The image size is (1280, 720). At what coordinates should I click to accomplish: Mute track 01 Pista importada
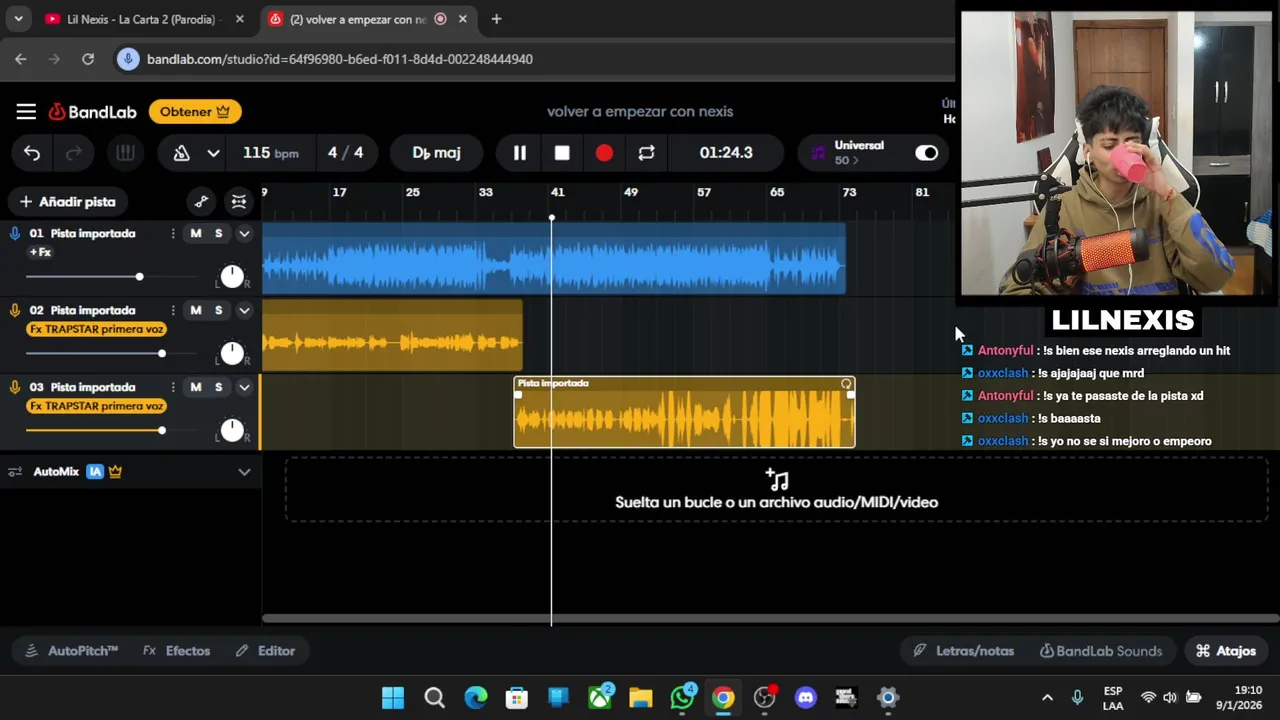coord(196,233)
